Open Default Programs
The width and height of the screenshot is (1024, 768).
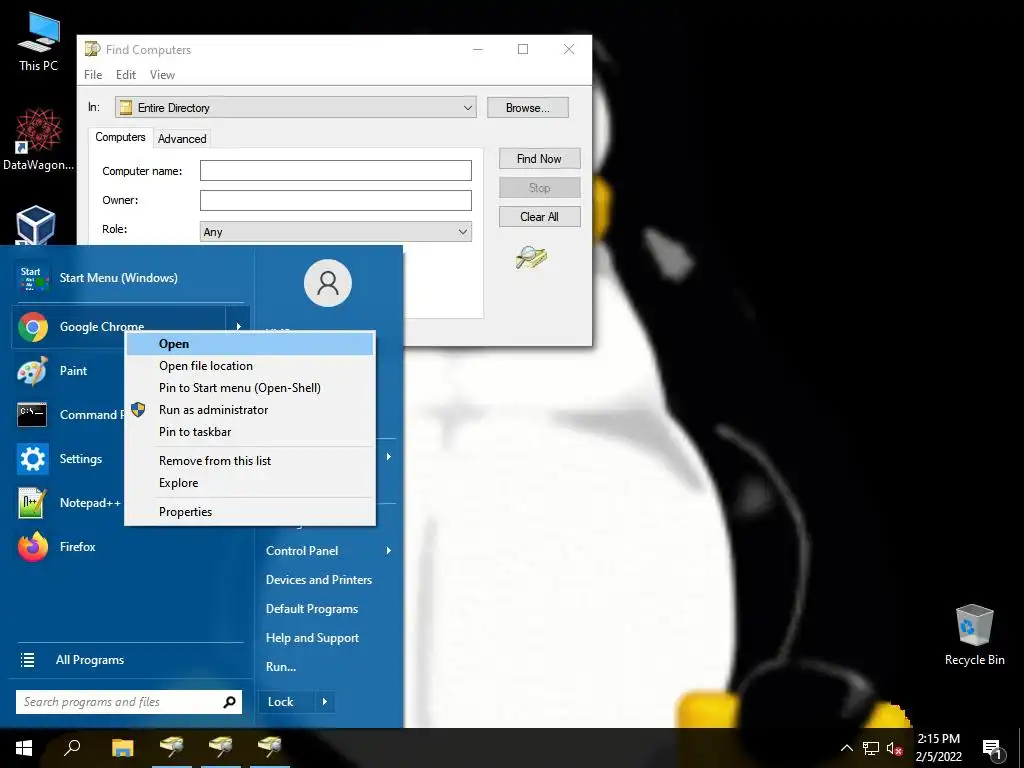[312, 609]
